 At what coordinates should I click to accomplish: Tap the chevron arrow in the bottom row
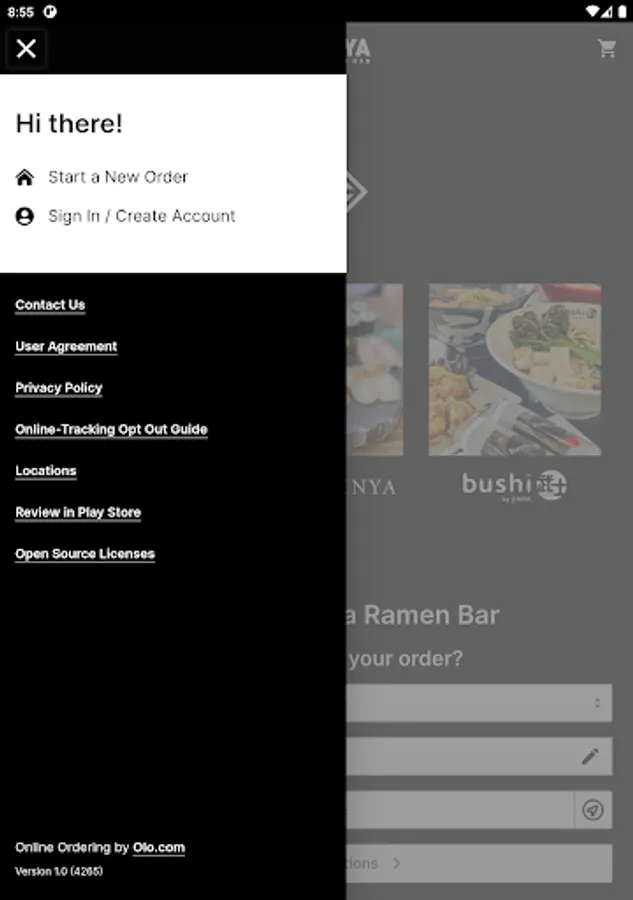click(397, 863)
